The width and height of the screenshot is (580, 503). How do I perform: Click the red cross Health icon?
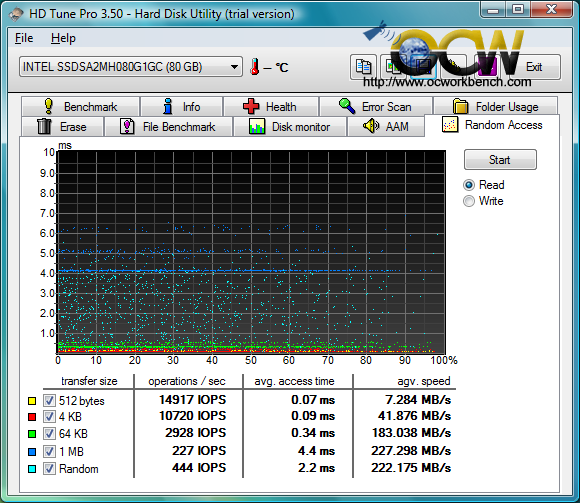[251, 107]
